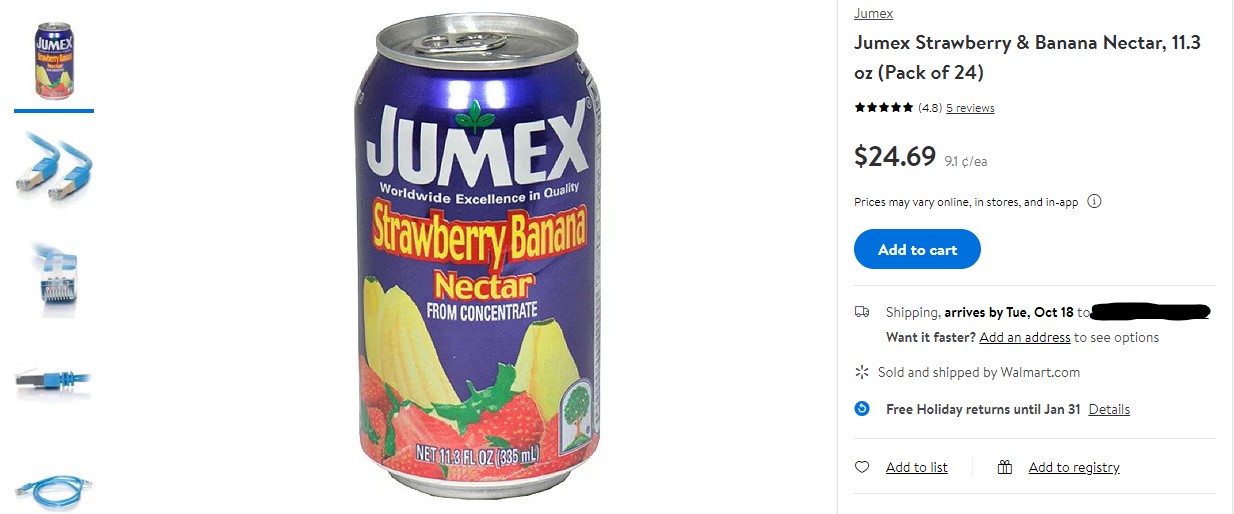This screenshot has height=514, width=1234.
Task: View holiday returns Details
Action: click(x=1109, y=409)
